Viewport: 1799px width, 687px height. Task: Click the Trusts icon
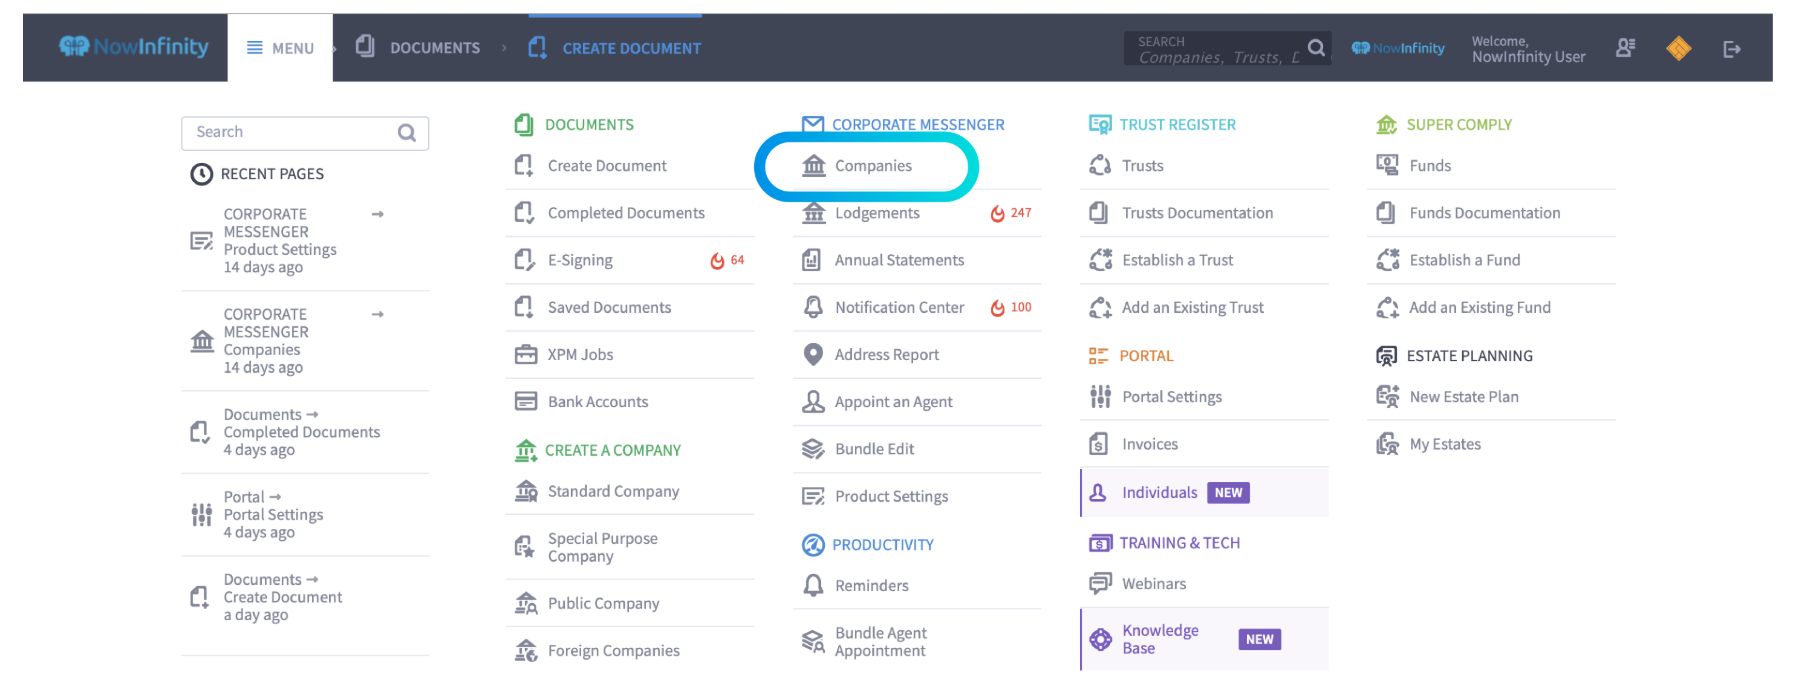(1100, 166)
